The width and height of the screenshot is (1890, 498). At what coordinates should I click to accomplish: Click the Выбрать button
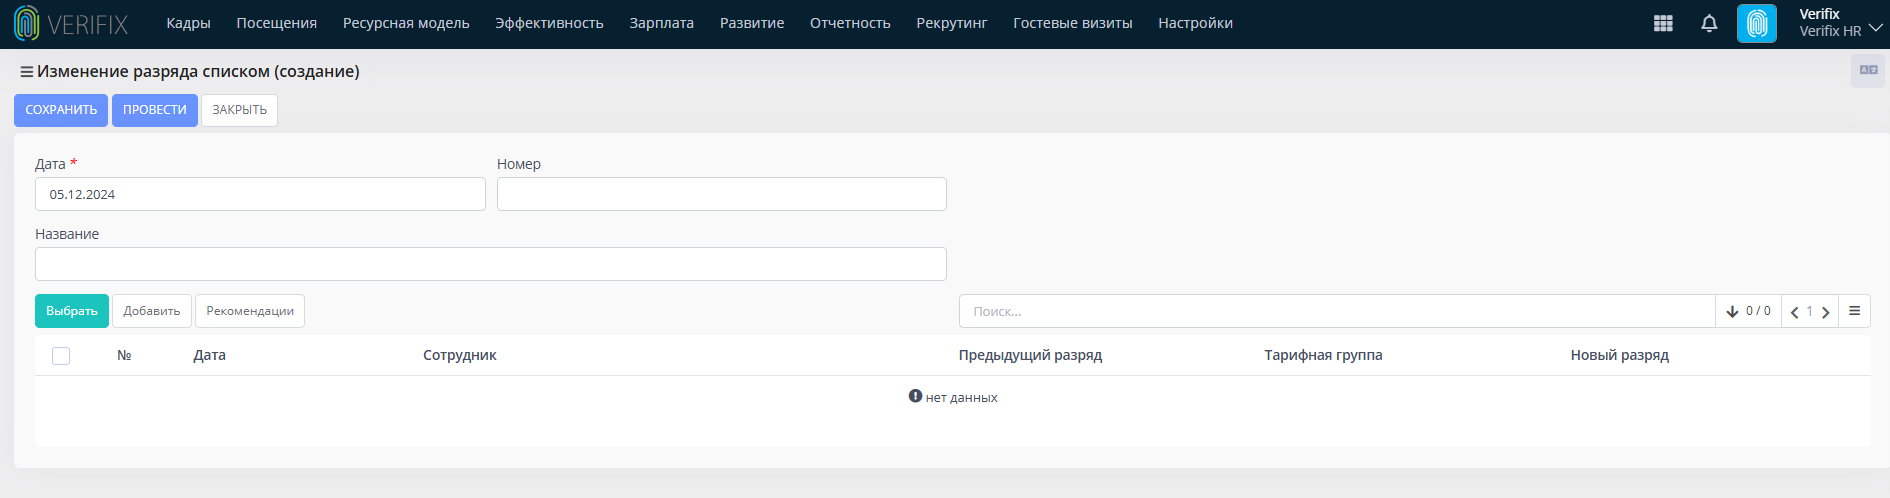click(72, 311)
